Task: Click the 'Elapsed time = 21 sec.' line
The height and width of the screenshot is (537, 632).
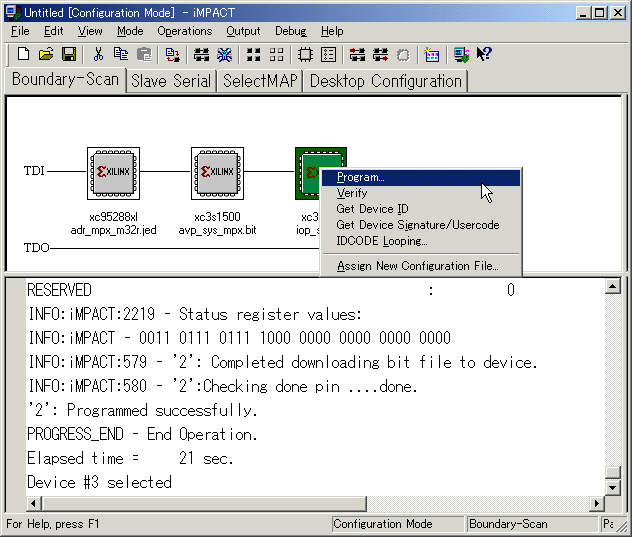Action: pos(130,458)
